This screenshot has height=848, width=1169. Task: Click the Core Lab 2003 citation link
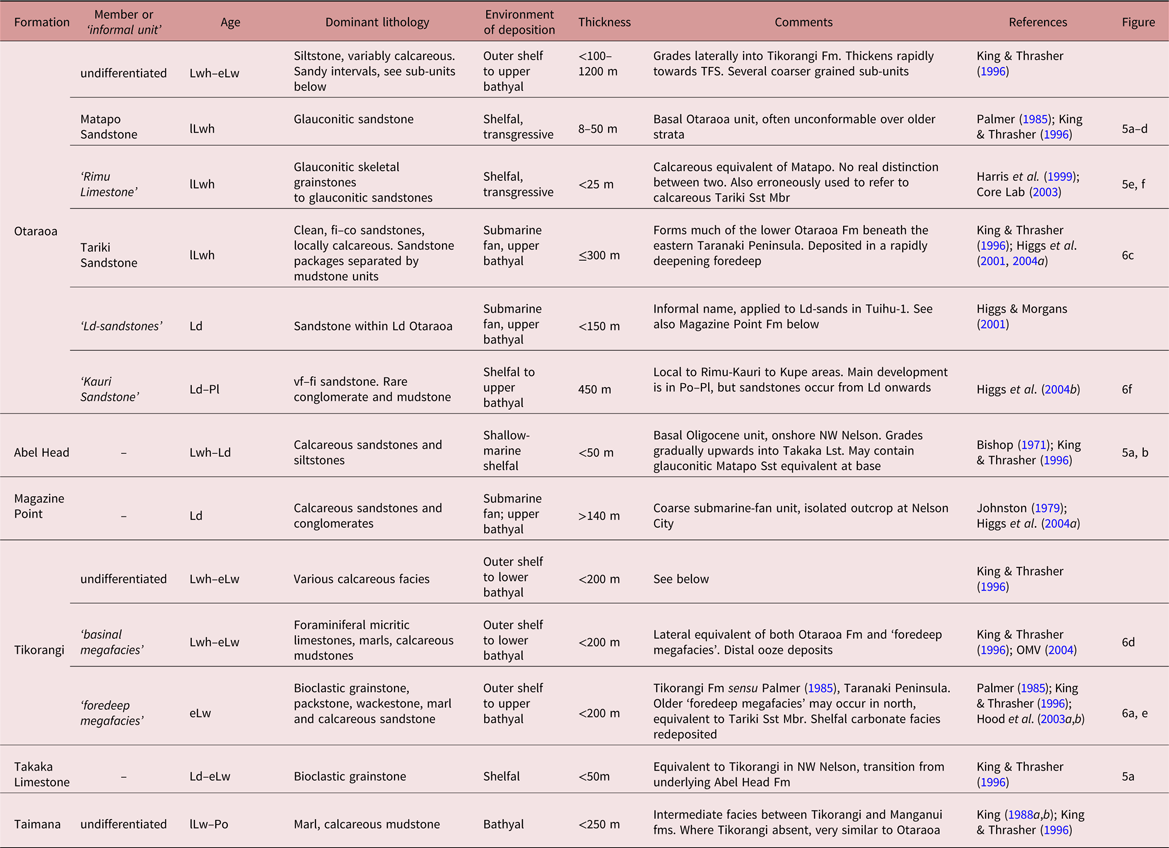point(1045,191)
